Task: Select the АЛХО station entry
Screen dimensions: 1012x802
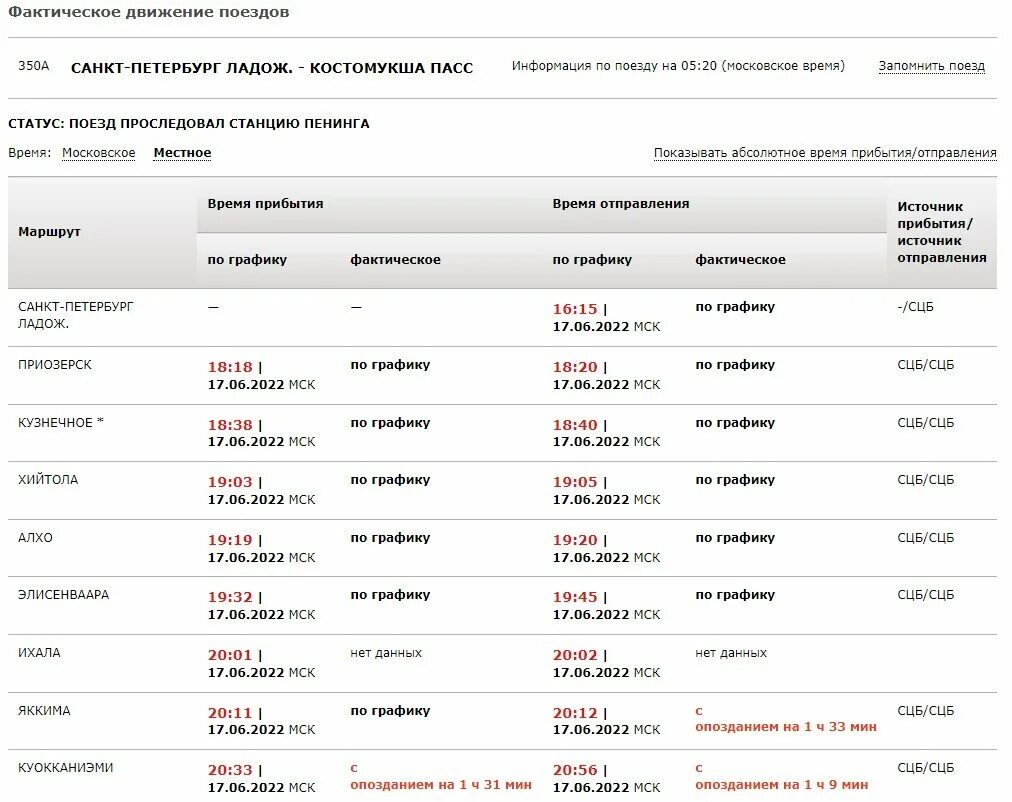Action: (x=35, y=537)
